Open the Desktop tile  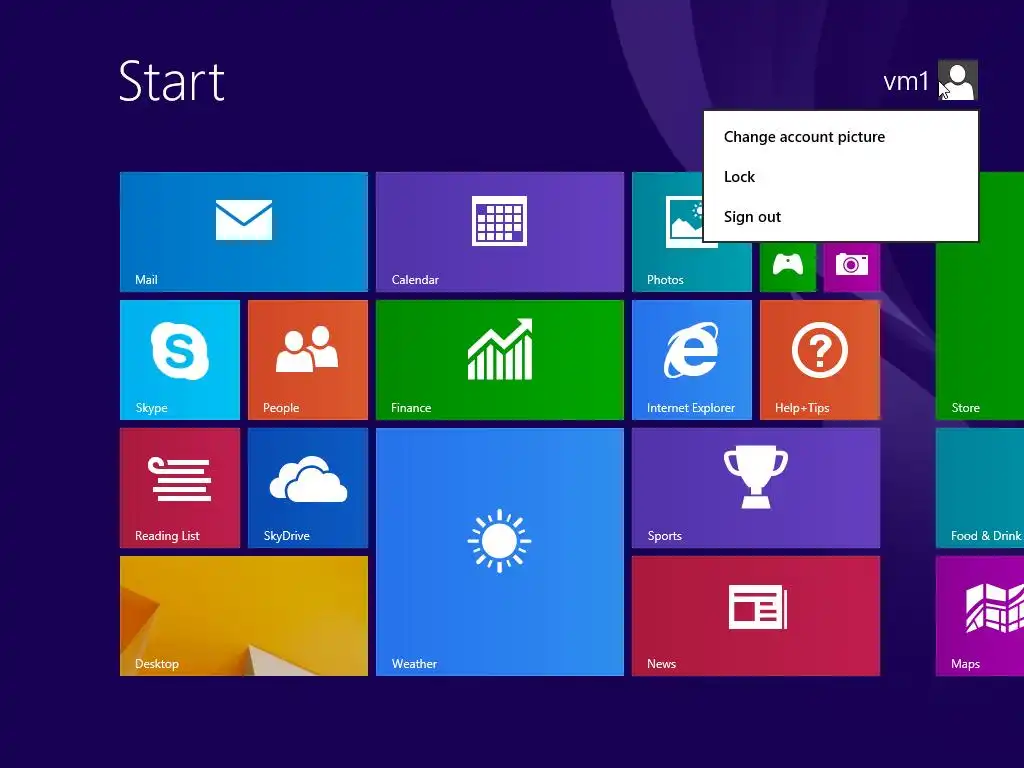[x=244, y=616]
